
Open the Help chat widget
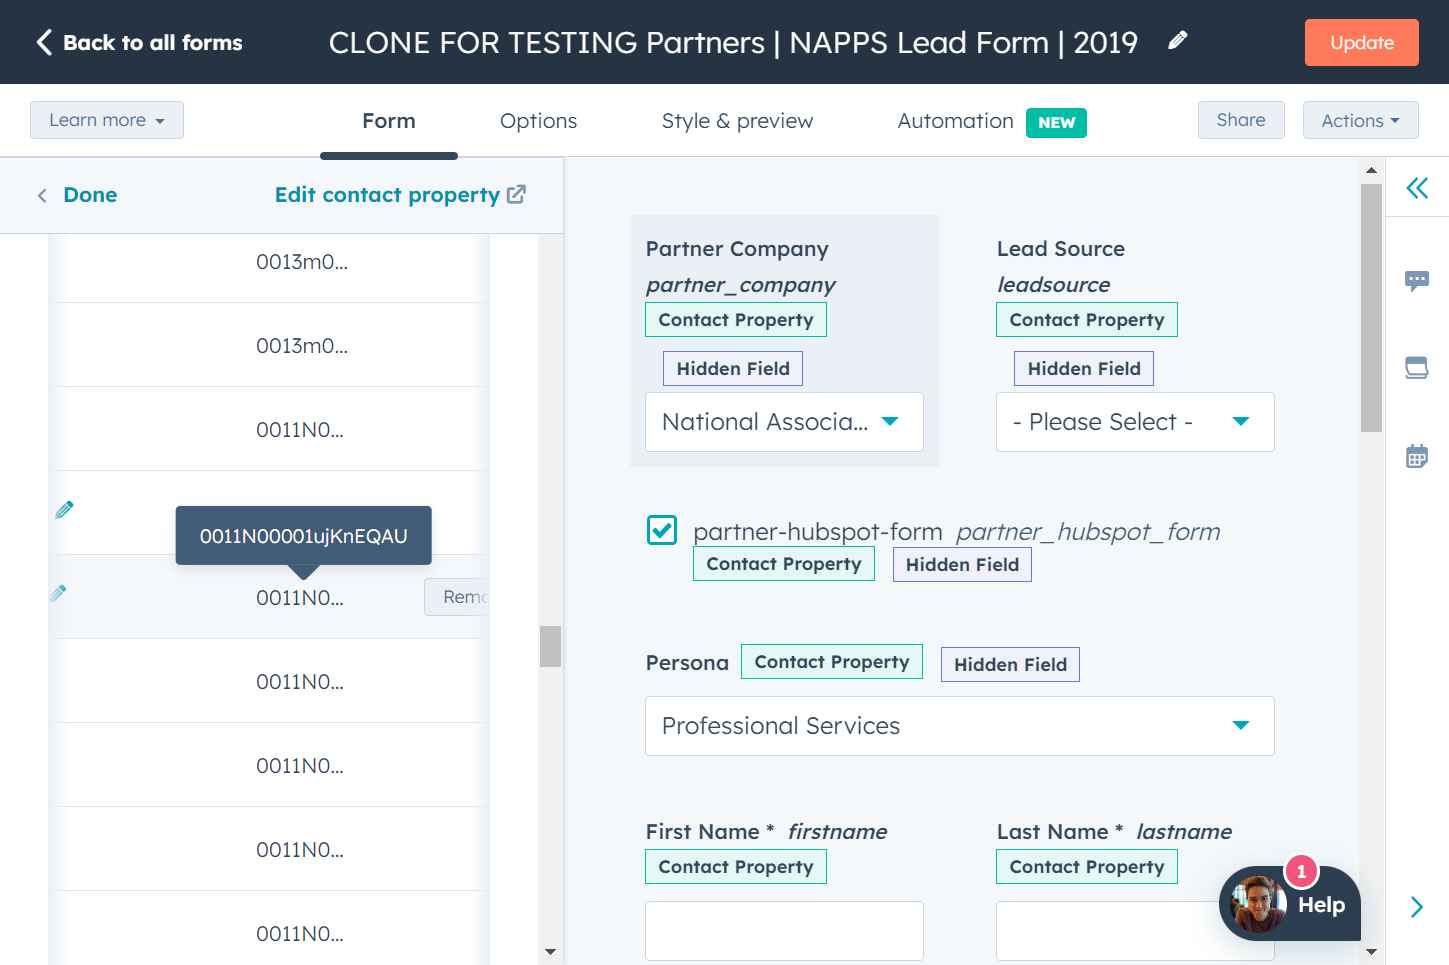pyautogui.click(x=1290, y=904)
